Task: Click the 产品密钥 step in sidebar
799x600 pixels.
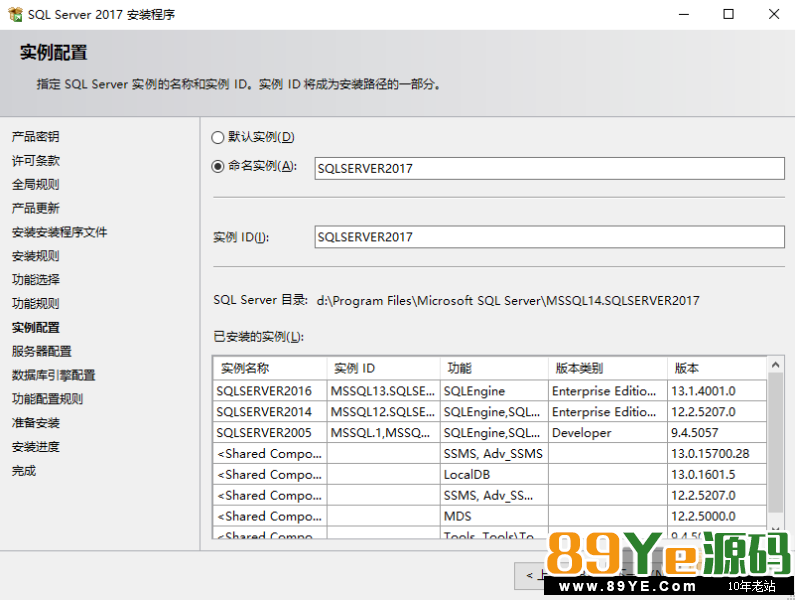Action: point(36,137)
